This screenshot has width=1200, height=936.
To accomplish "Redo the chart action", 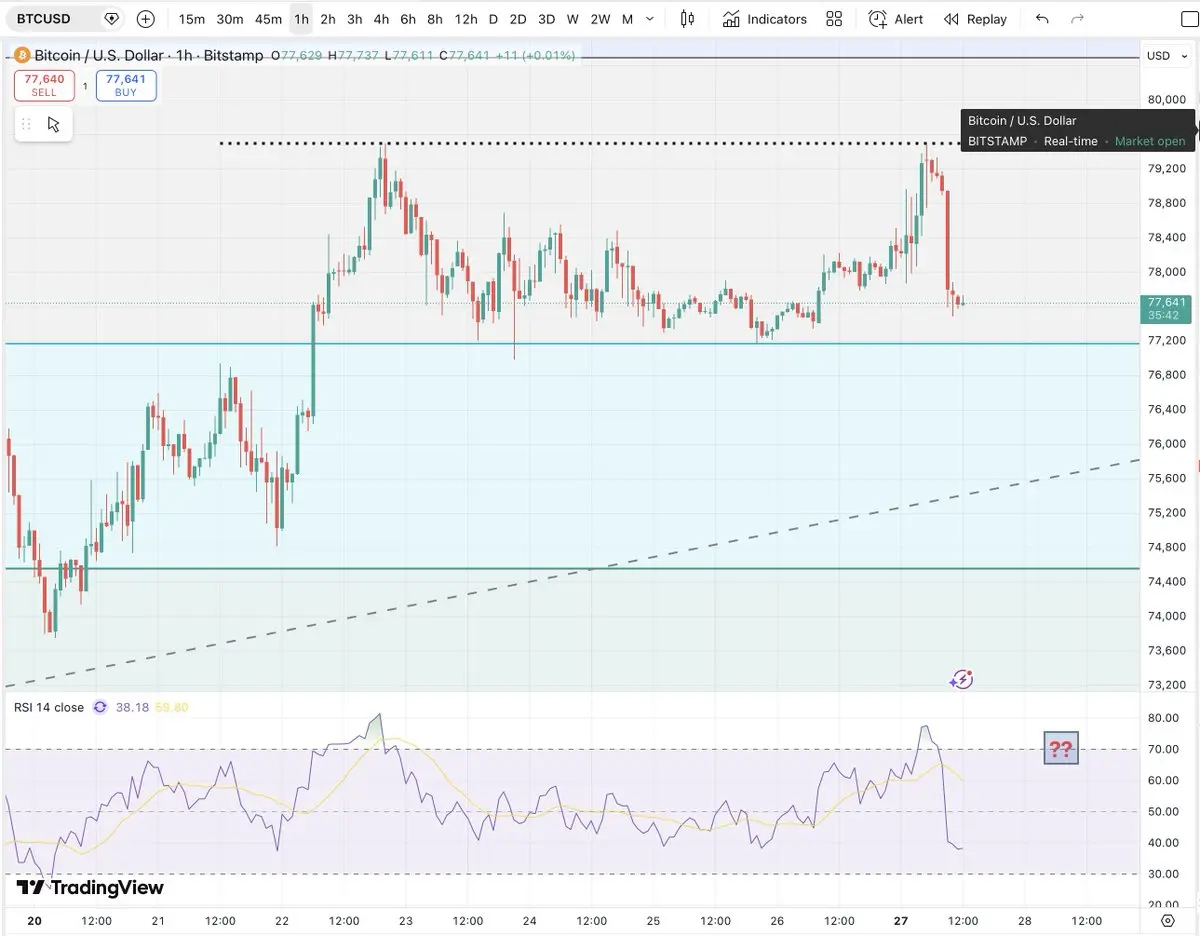I will click(x=1077, y=19).
